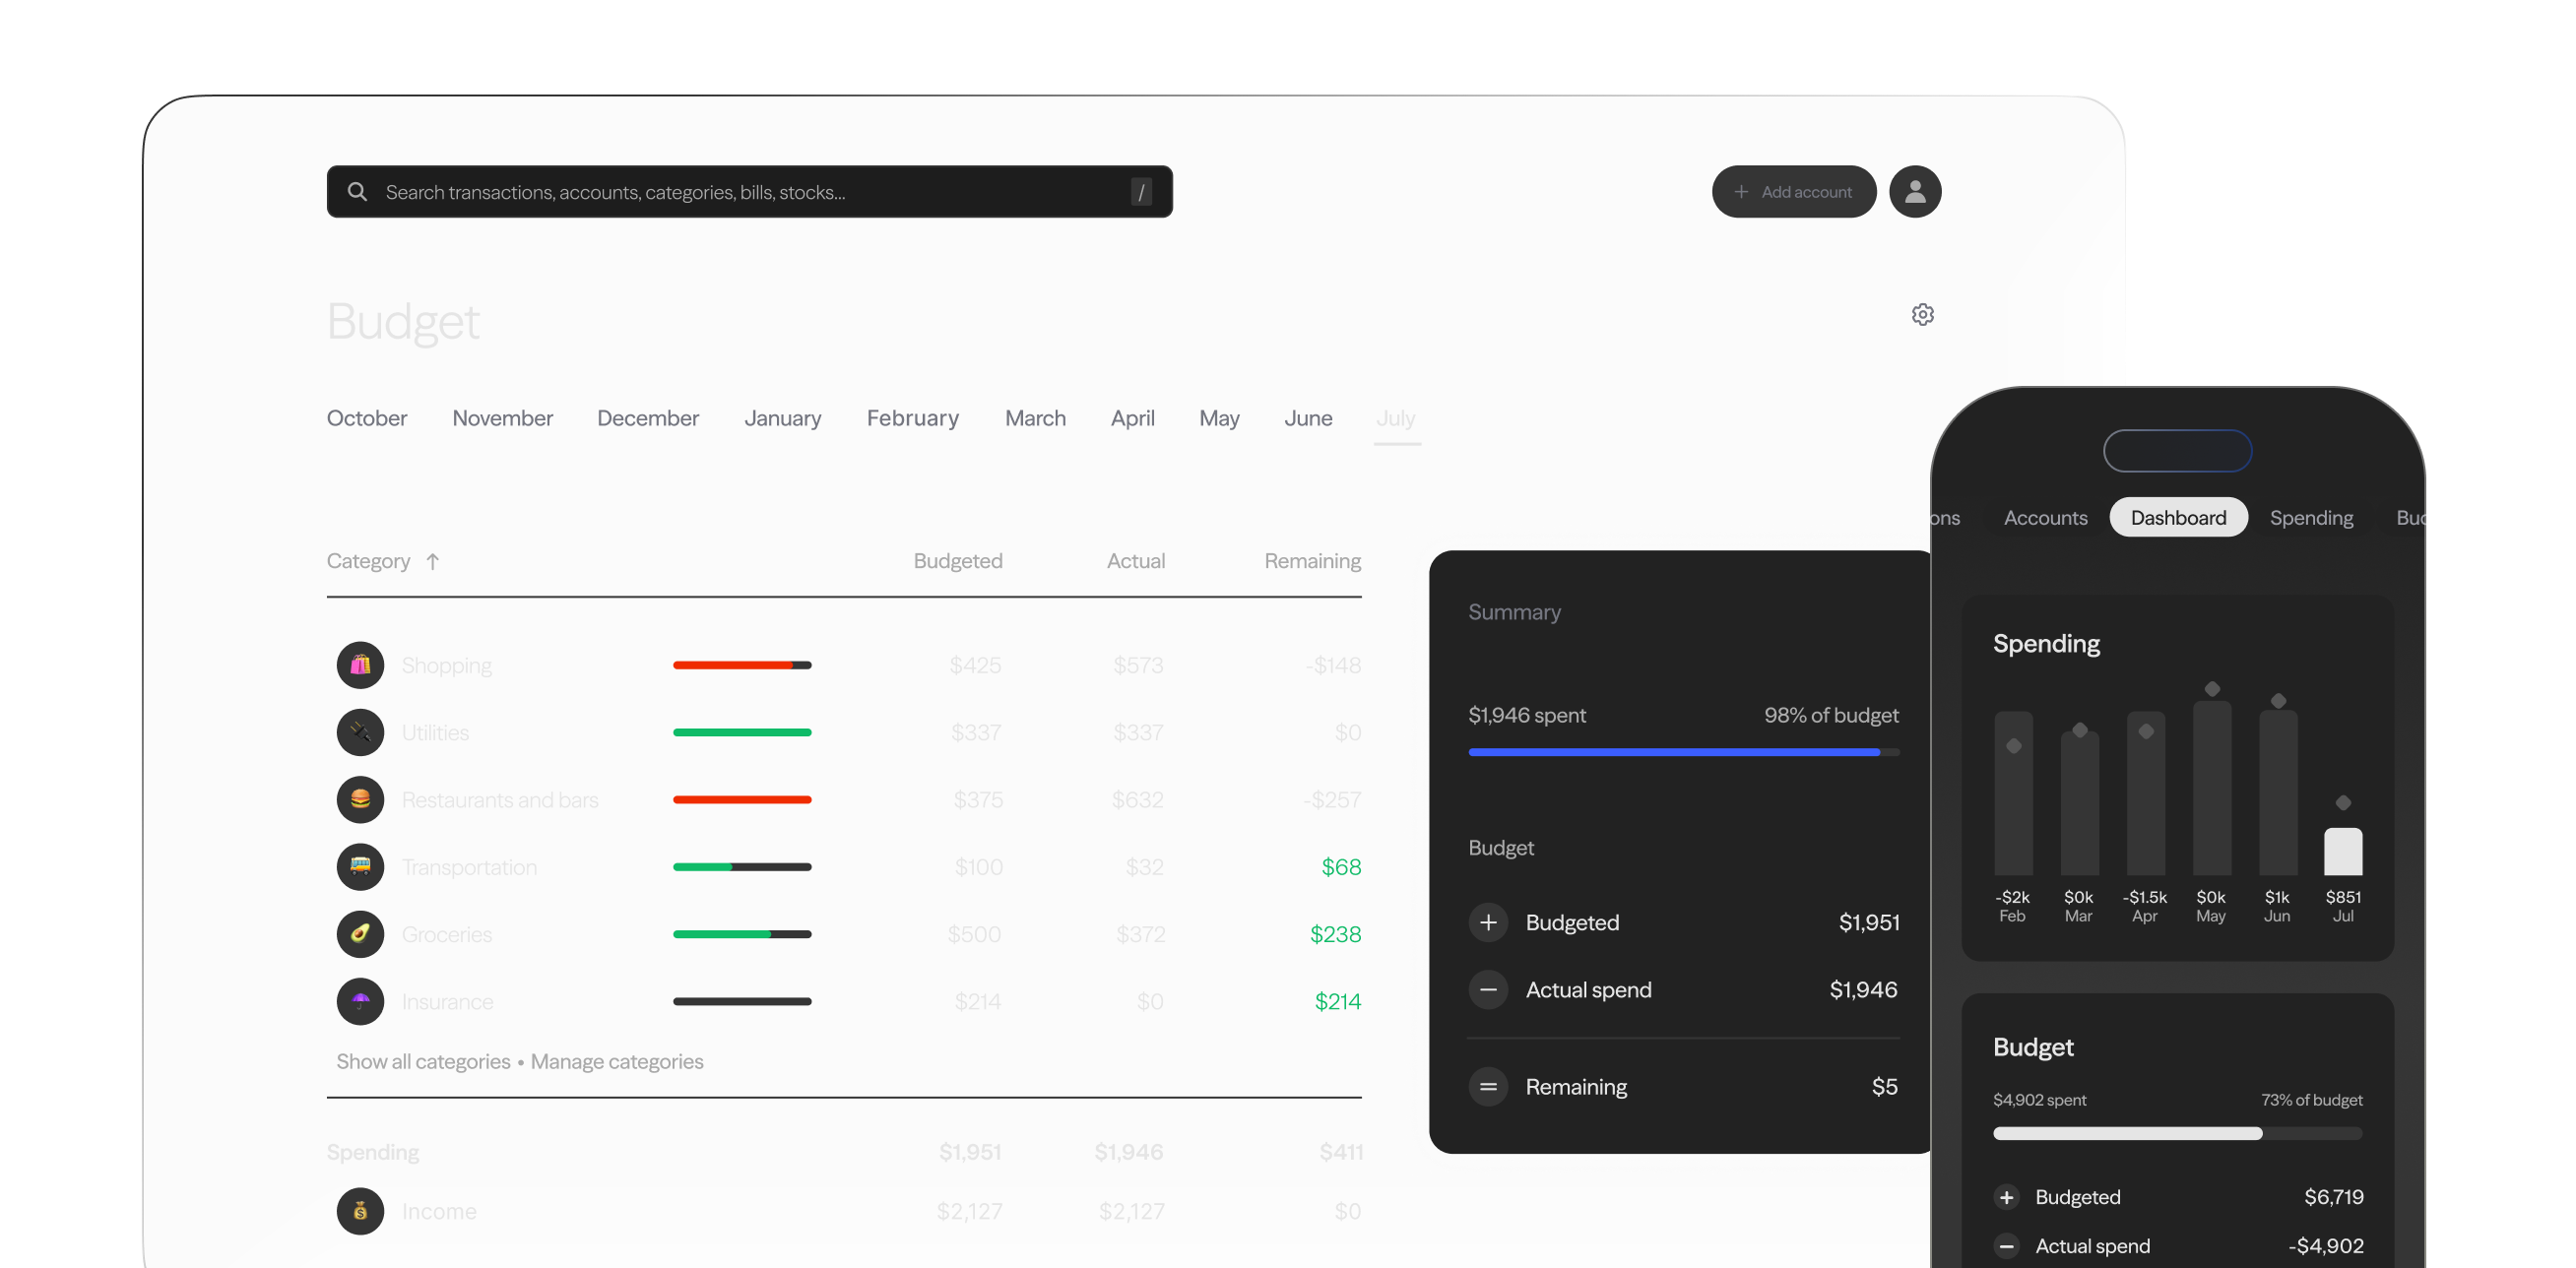Click the minus icon beside Actual spend
Viewport: 2576px width, 1268px height.
click(1488, 989)
